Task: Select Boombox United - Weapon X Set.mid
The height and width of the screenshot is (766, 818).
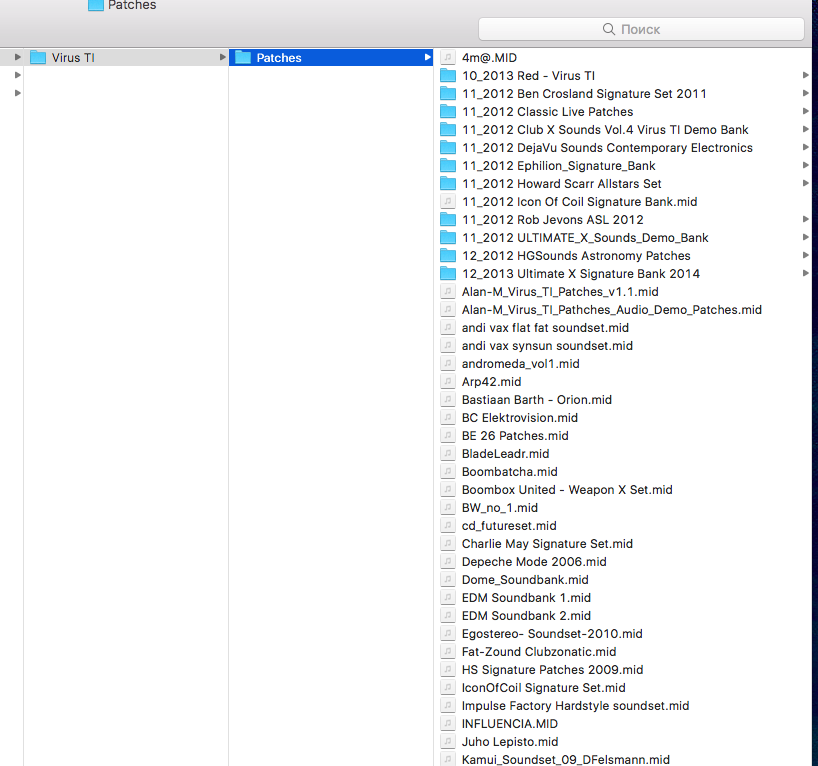Action: pyautogui.click(x=567, y=489)
